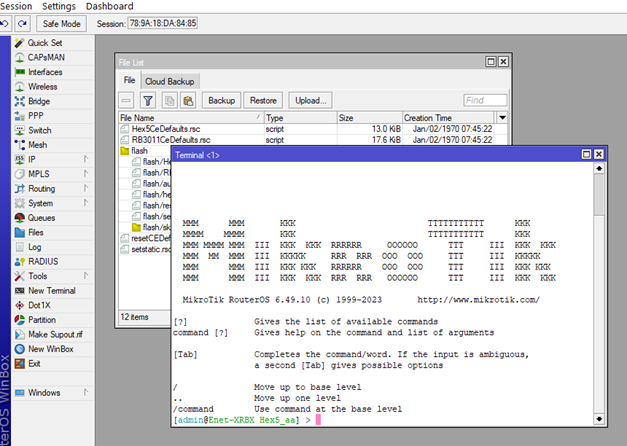Maximize the File List window
The width and height of the screenshot is (627, 446).
pos(491,62)
